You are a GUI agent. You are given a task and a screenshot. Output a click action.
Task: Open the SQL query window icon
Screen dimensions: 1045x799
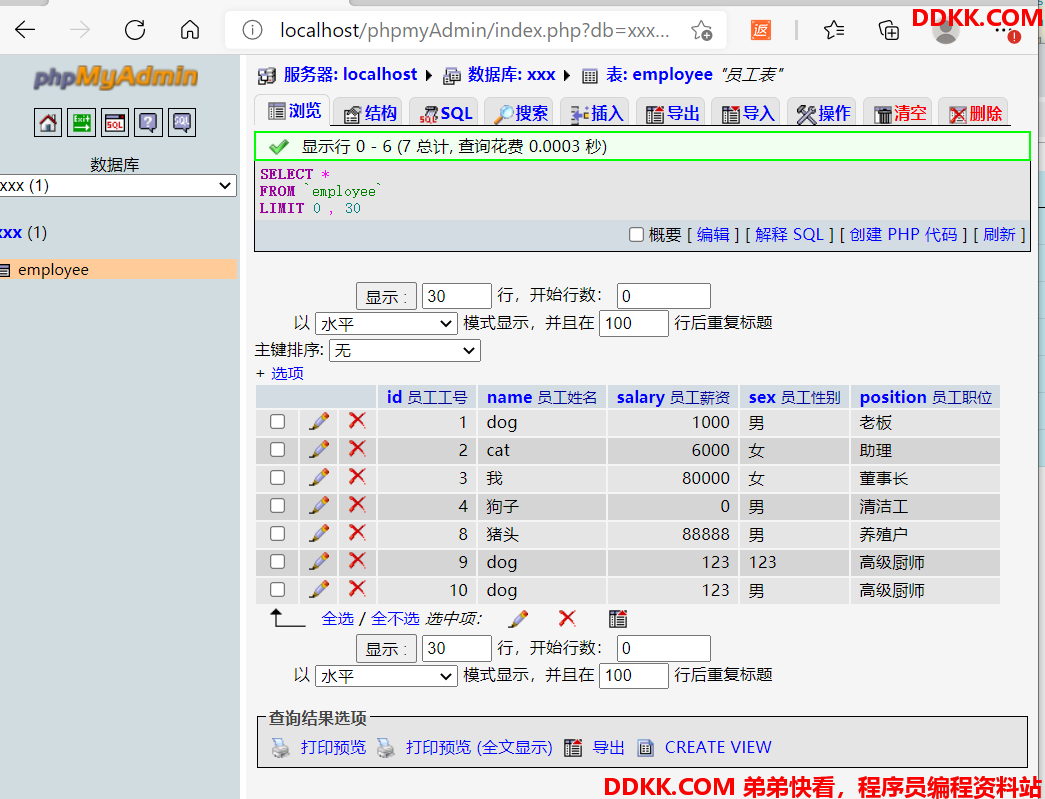115,123
